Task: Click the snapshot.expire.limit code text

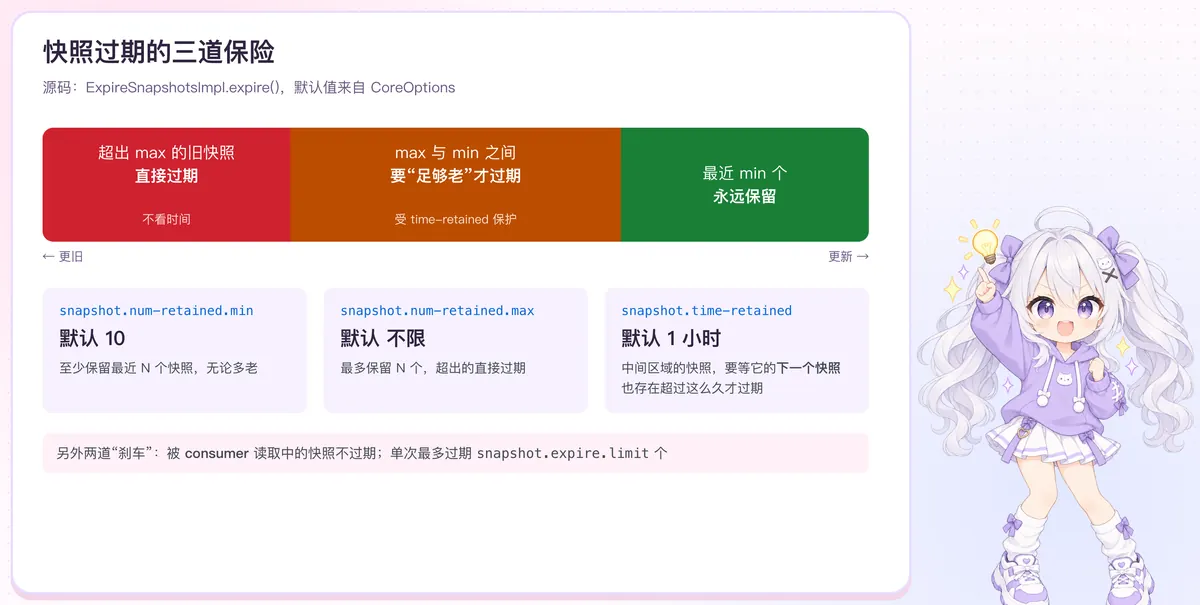Action: coord(563,453)
